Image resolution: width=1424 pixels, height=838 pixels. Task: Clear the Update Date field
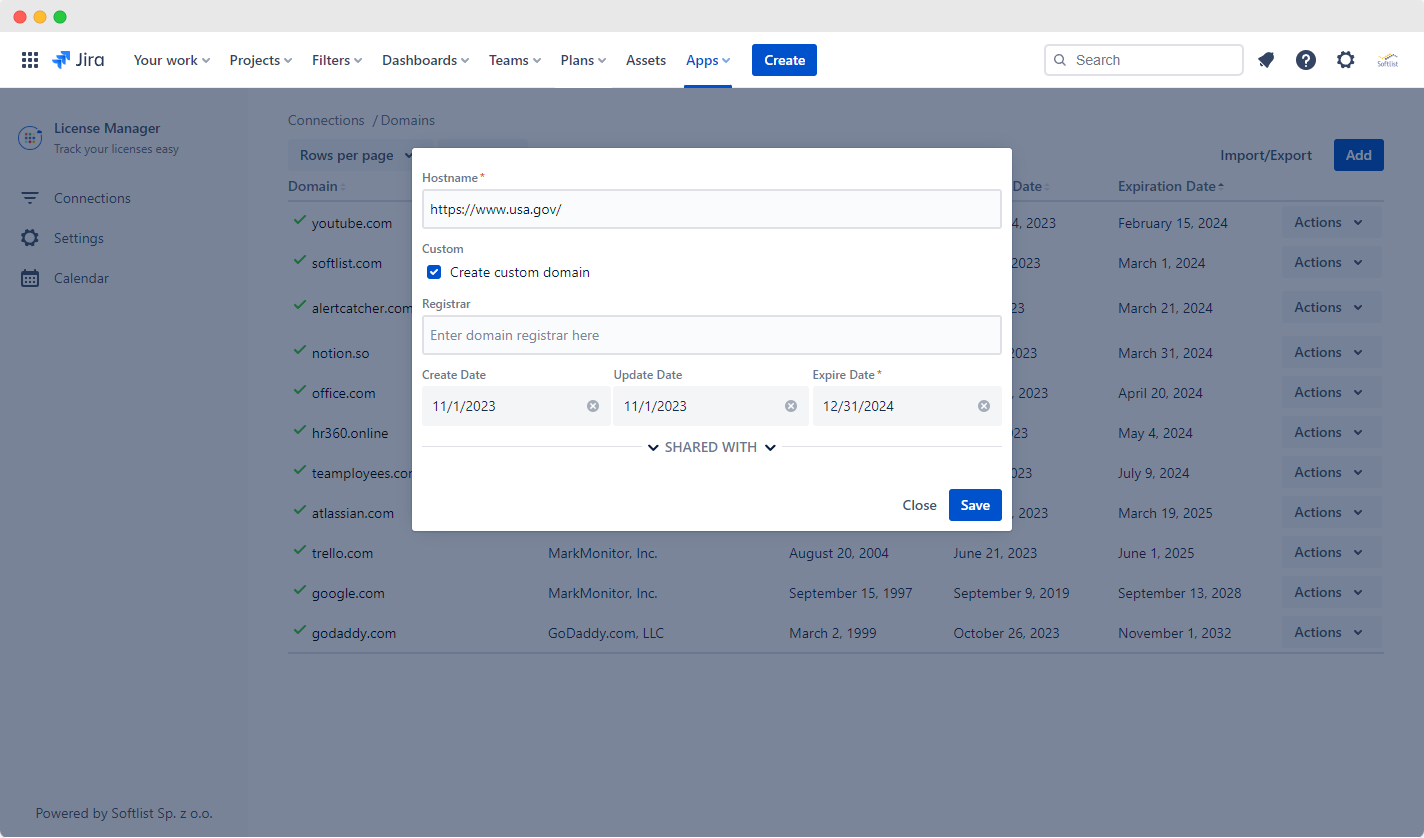click(791, 406)
